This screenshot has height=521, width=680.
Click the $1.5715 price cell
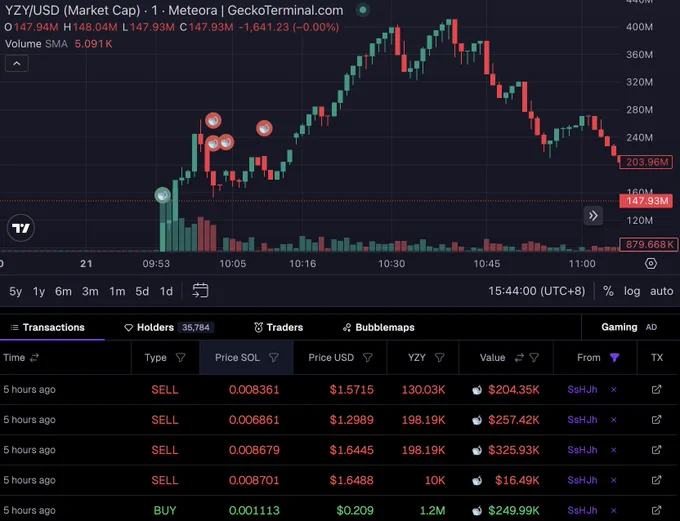[351, 390]
